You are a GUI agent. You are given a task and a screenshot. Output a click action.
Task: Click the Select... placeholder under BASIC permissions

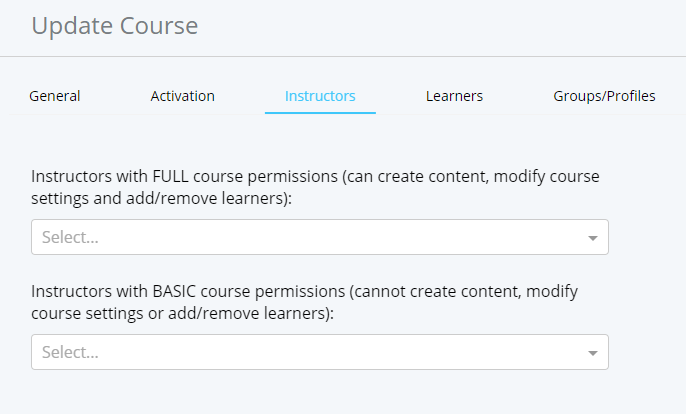coord(70,353)
